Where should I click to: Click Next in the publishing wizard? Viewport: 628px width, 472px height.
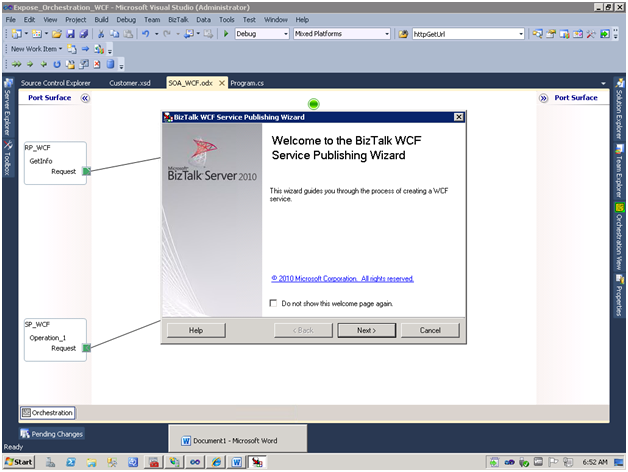(366, 331)
